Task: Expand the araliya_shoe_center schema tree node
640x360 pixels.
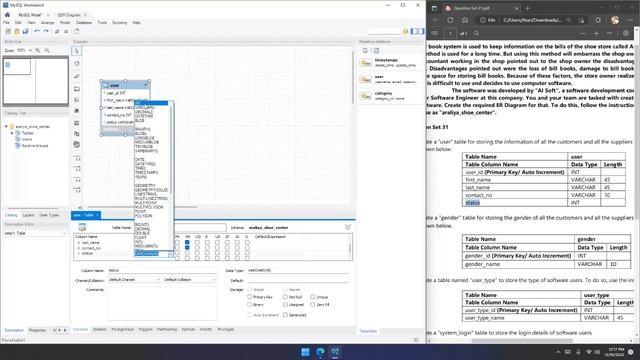Action: coord(6,127)
